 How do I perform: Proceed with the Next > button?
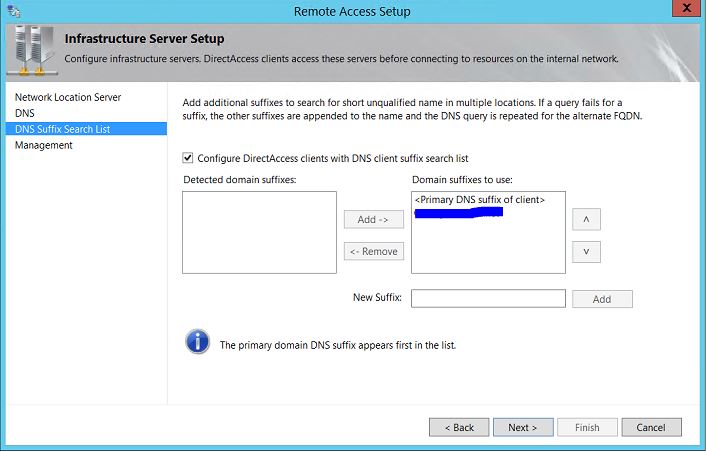click(x=523, y=427)
